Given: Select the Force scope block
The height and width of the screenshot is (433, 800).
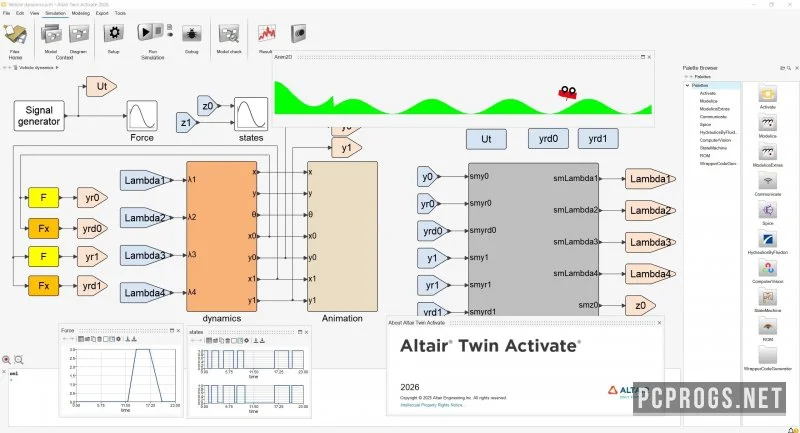Looking at the screenshot, I should pyautogui.click(x=142, y=116).
